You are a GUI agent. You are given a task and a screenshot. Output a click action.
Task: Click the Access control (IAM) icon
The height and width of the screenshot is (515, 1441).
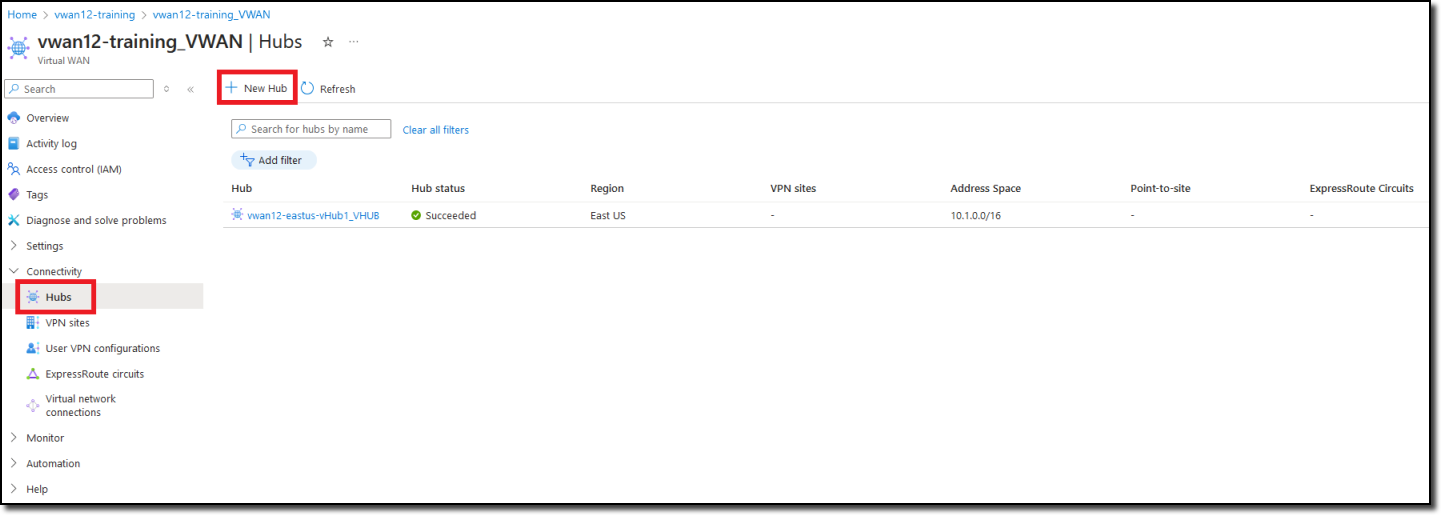point(14,169)
